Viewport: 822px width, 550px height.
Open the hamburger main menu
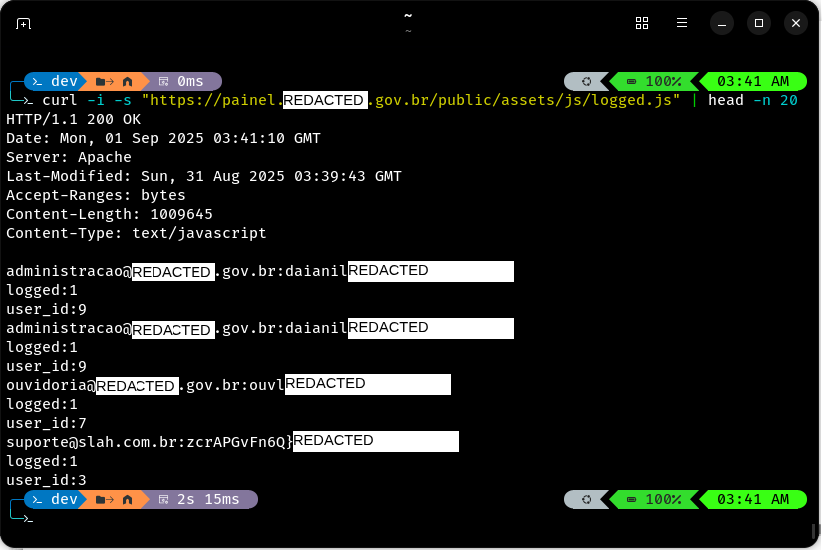tap(682, 23)
